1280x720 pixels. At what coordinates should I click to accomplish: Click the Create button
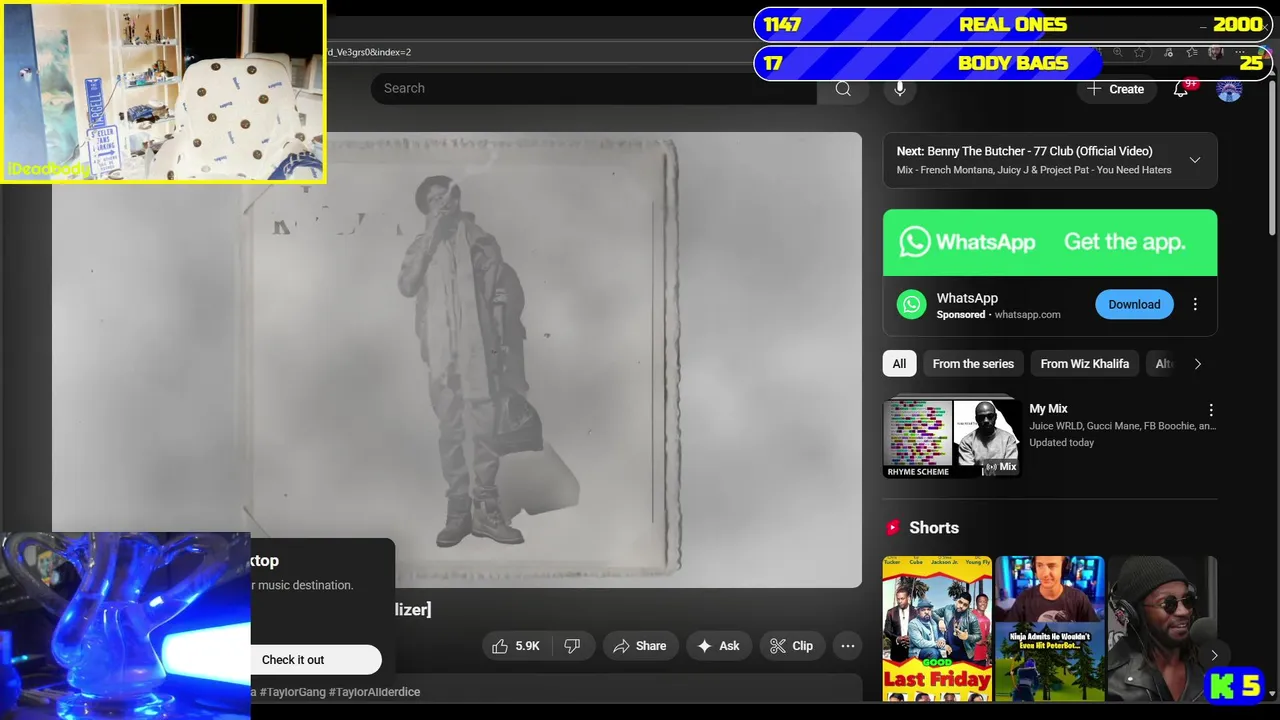(1115, 89)
